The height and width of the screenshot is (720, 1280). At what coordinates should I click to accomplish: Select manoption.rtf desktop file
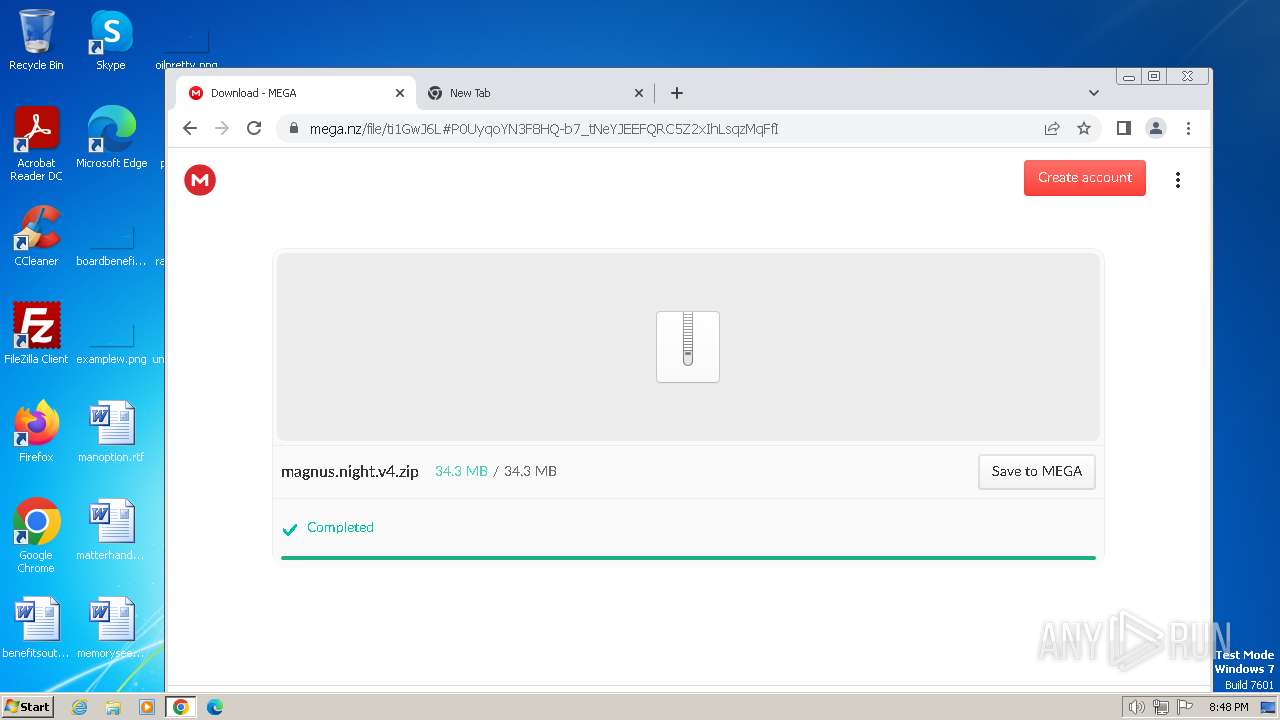(111, 432)
